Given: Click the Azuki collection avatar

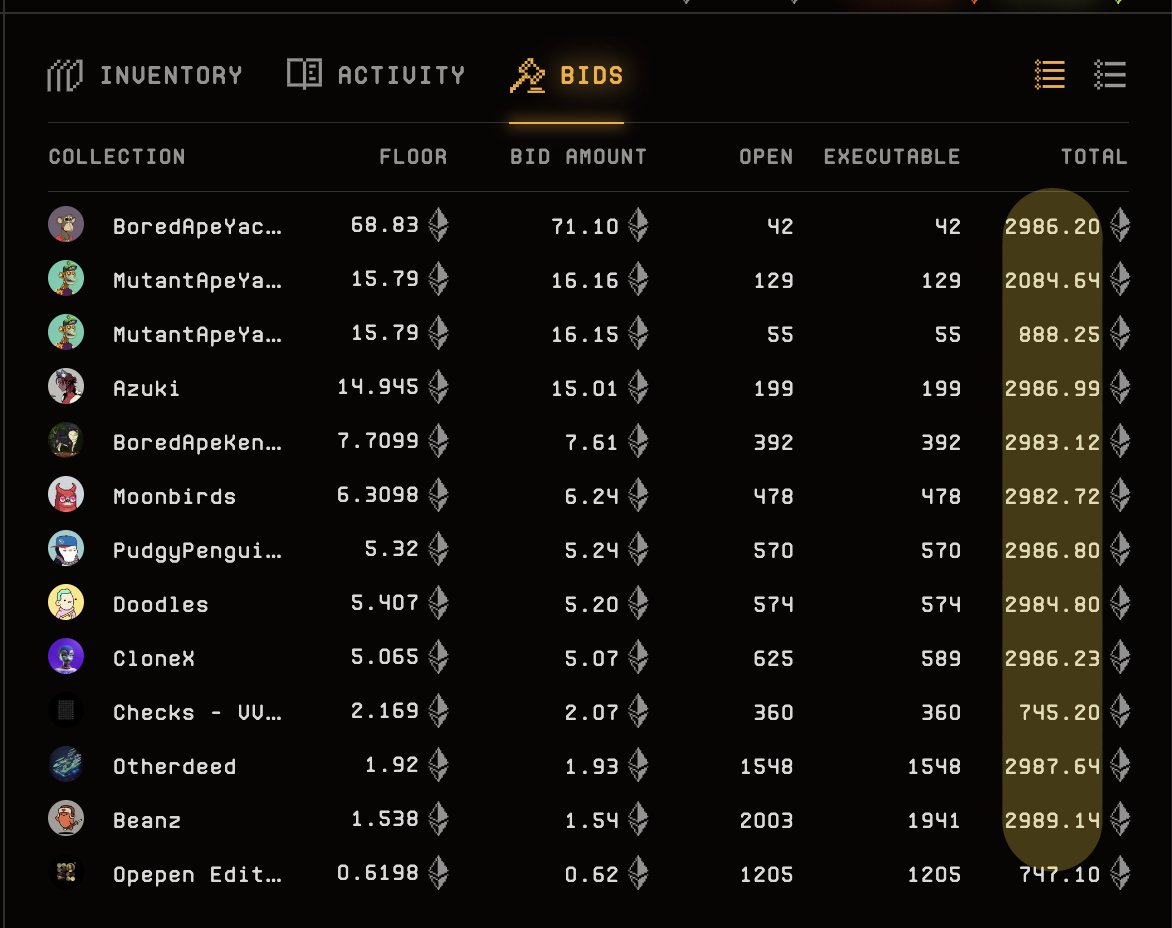Looking at the screenshot, I should 66,386.
